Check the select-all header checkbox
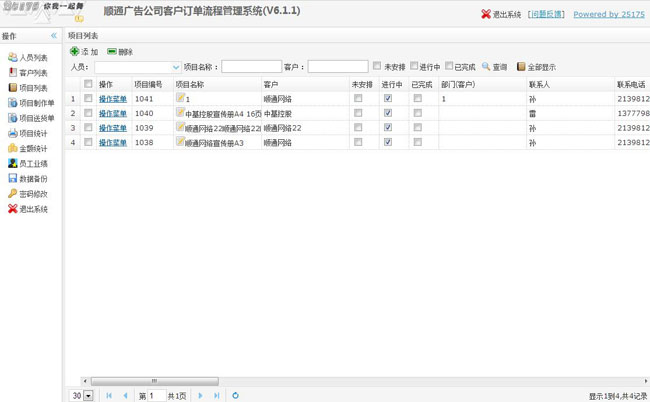The image size is (650, 402). pos(88,84)
